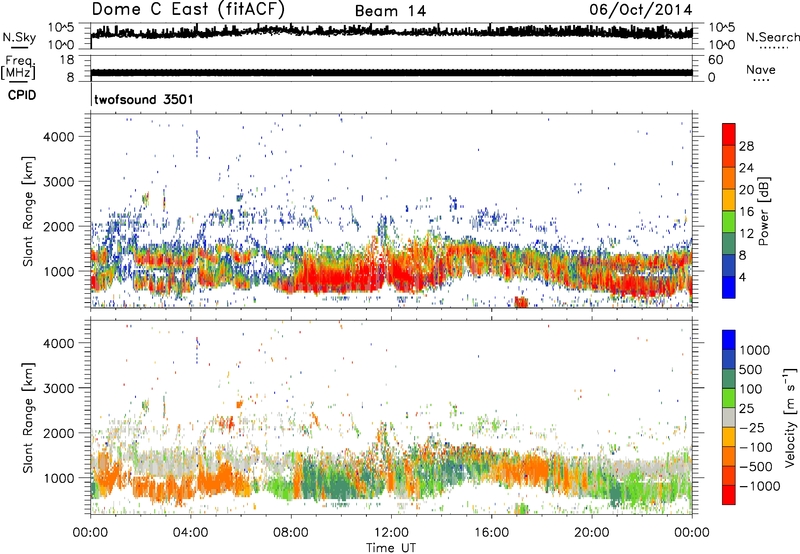Click '4000' on the power panel range axis
This screenshot has height=554, width=800.
(59, 137)
